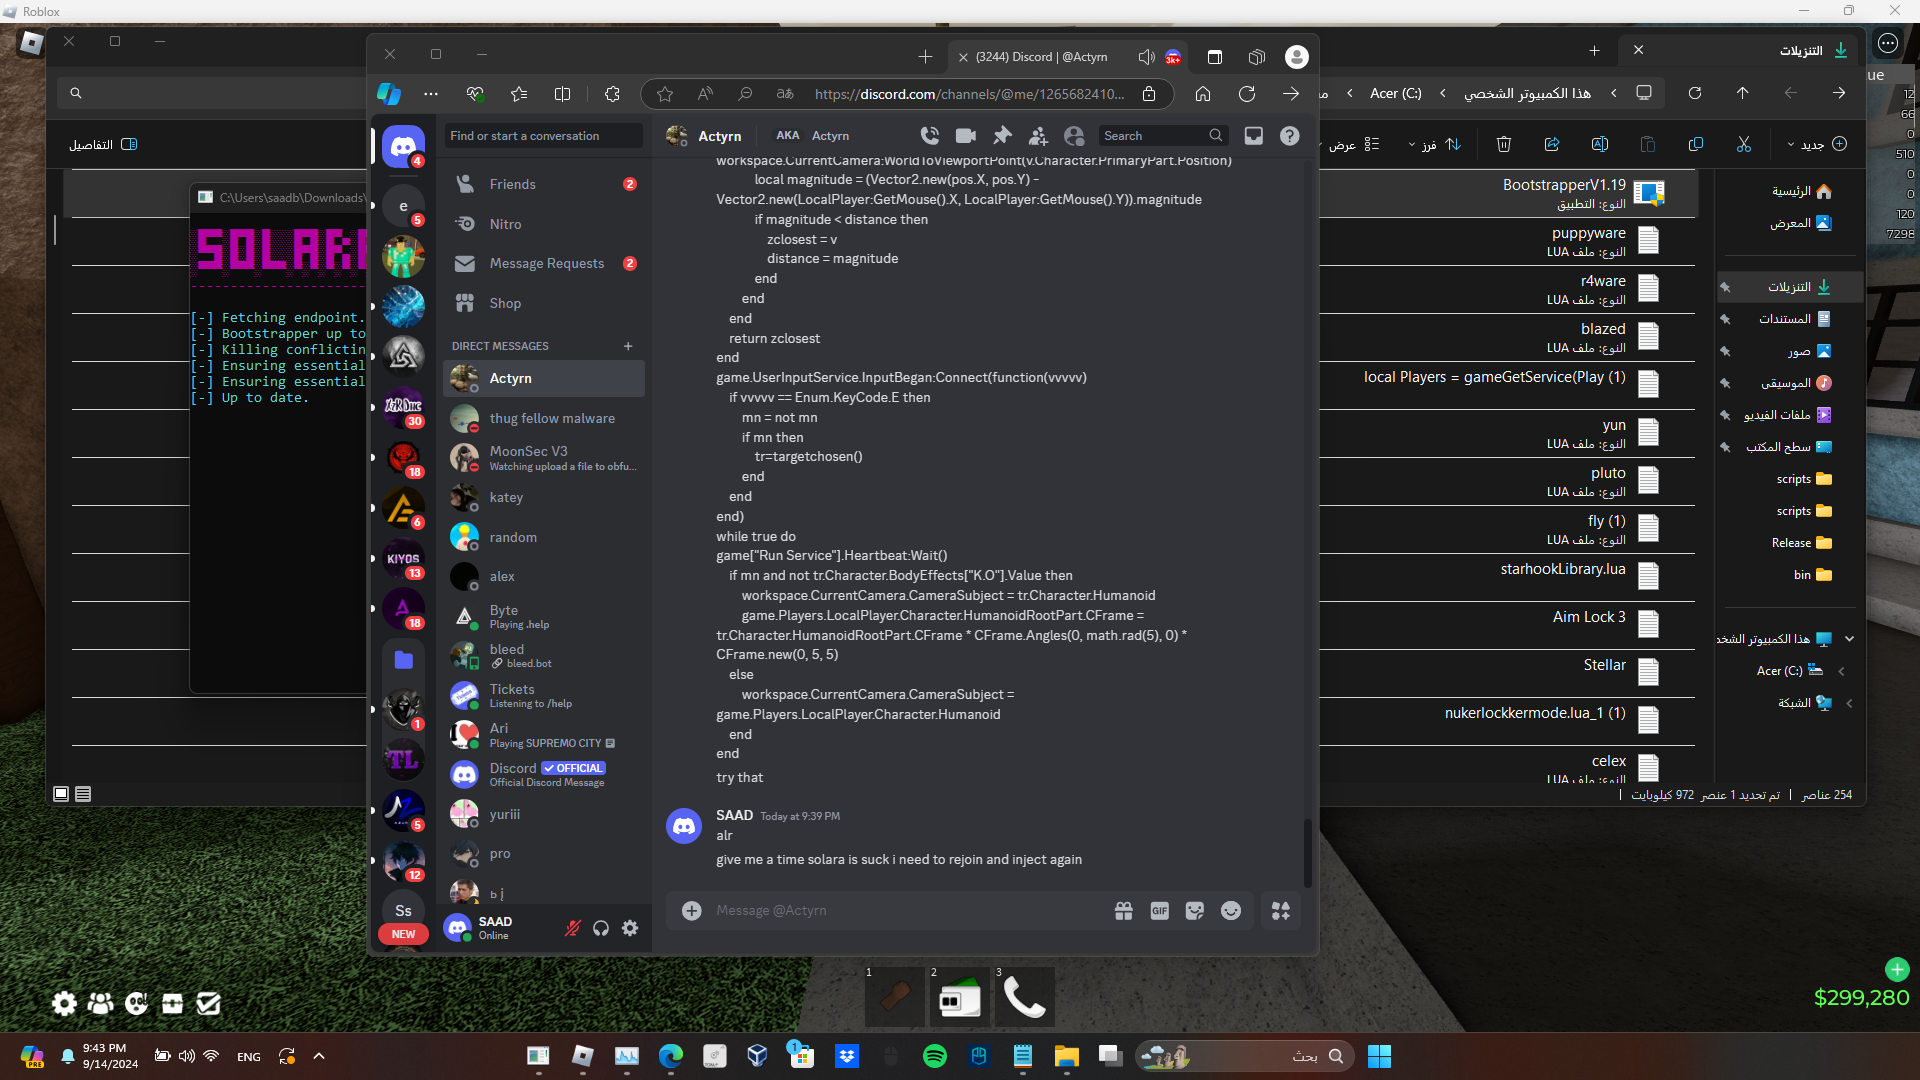
Task: Open Discord inbox icon
Action: point(1253,136)
